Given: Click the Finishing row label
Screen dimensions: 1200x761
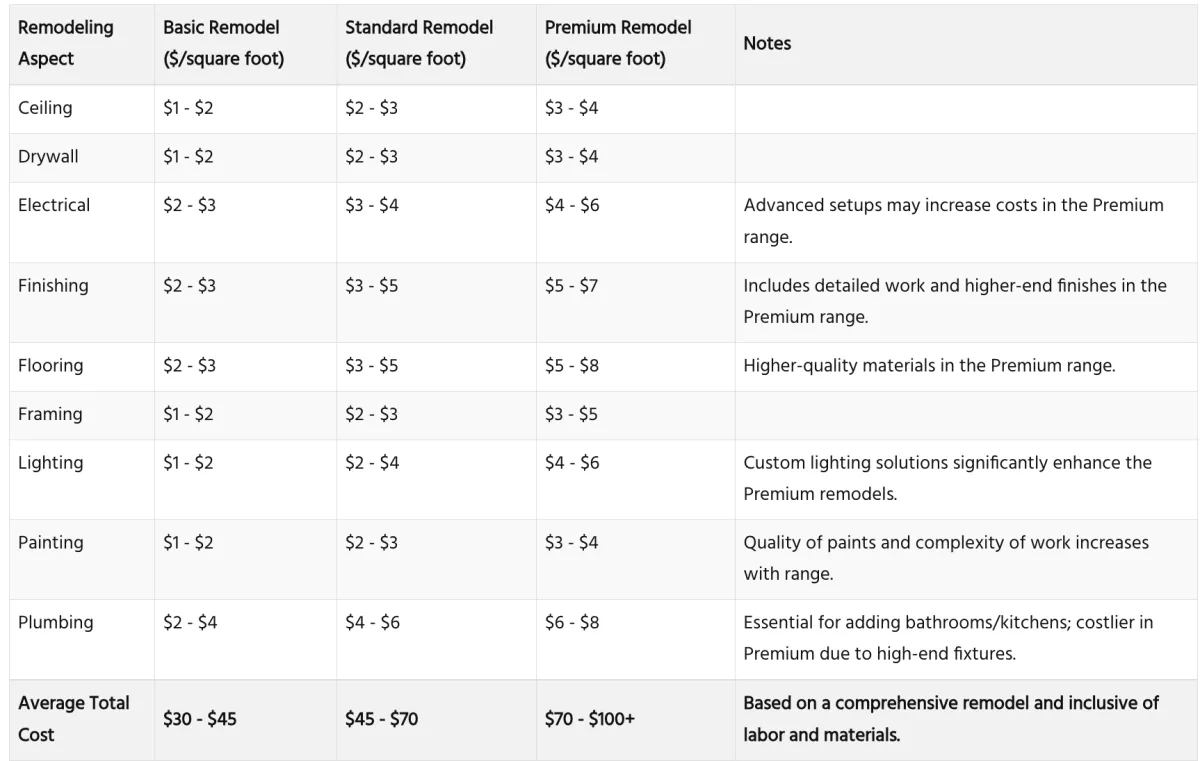Looking at the screenshot, I should pyautogui.click(x=53, y=285).
